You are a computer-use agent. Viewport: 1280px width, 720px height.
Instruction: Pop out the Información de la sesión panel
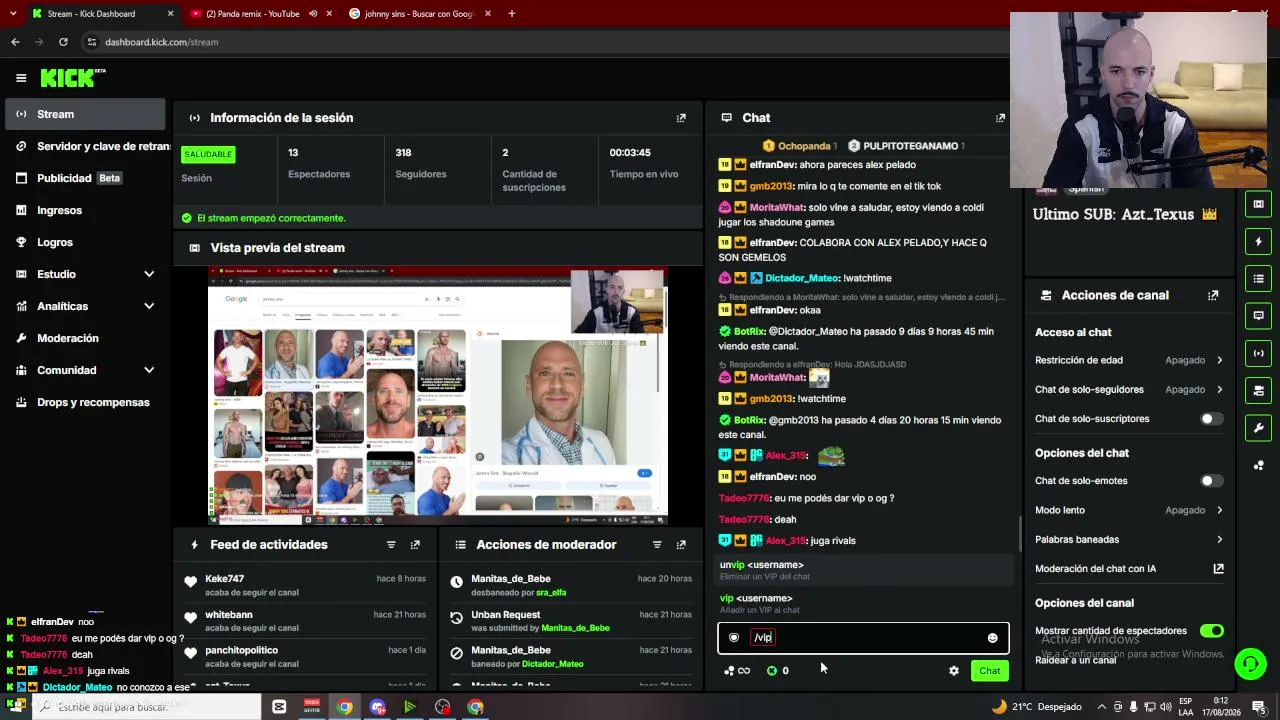[681, 118]
